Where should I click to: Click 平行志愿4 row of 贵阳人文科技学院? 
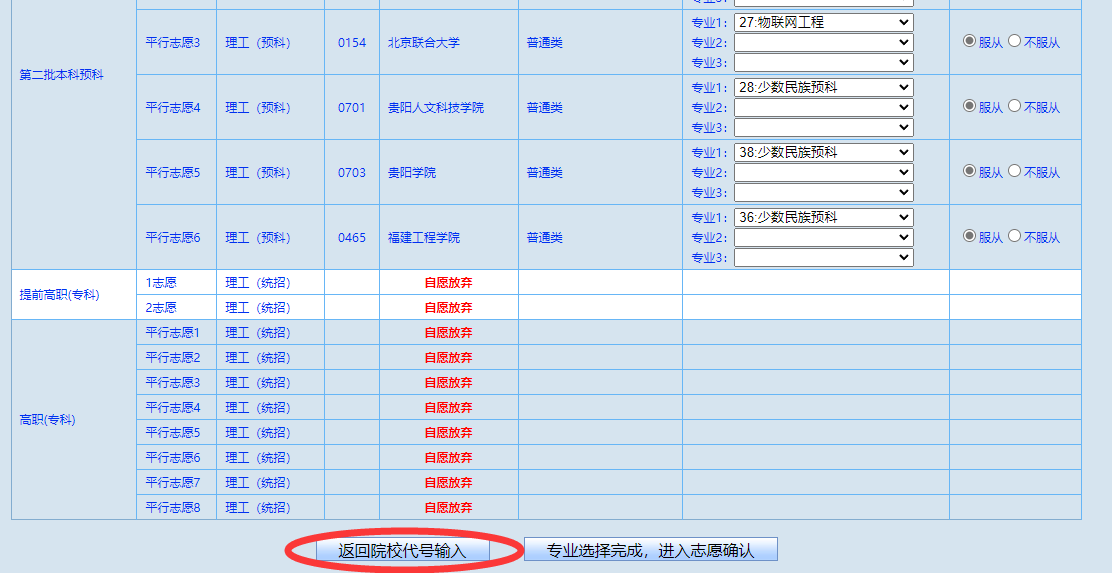[x=173, y=108]
